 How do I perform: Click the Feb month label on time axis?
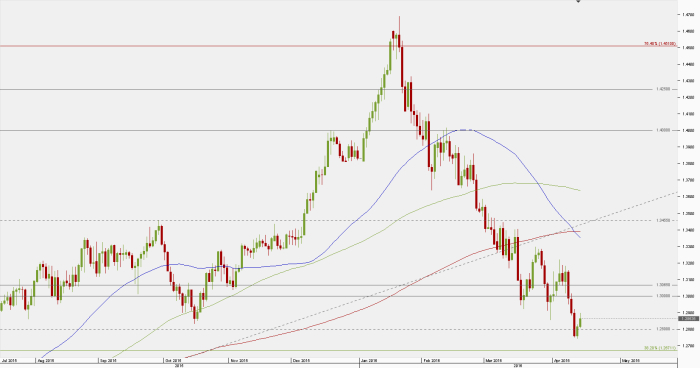tap(431, 360)
